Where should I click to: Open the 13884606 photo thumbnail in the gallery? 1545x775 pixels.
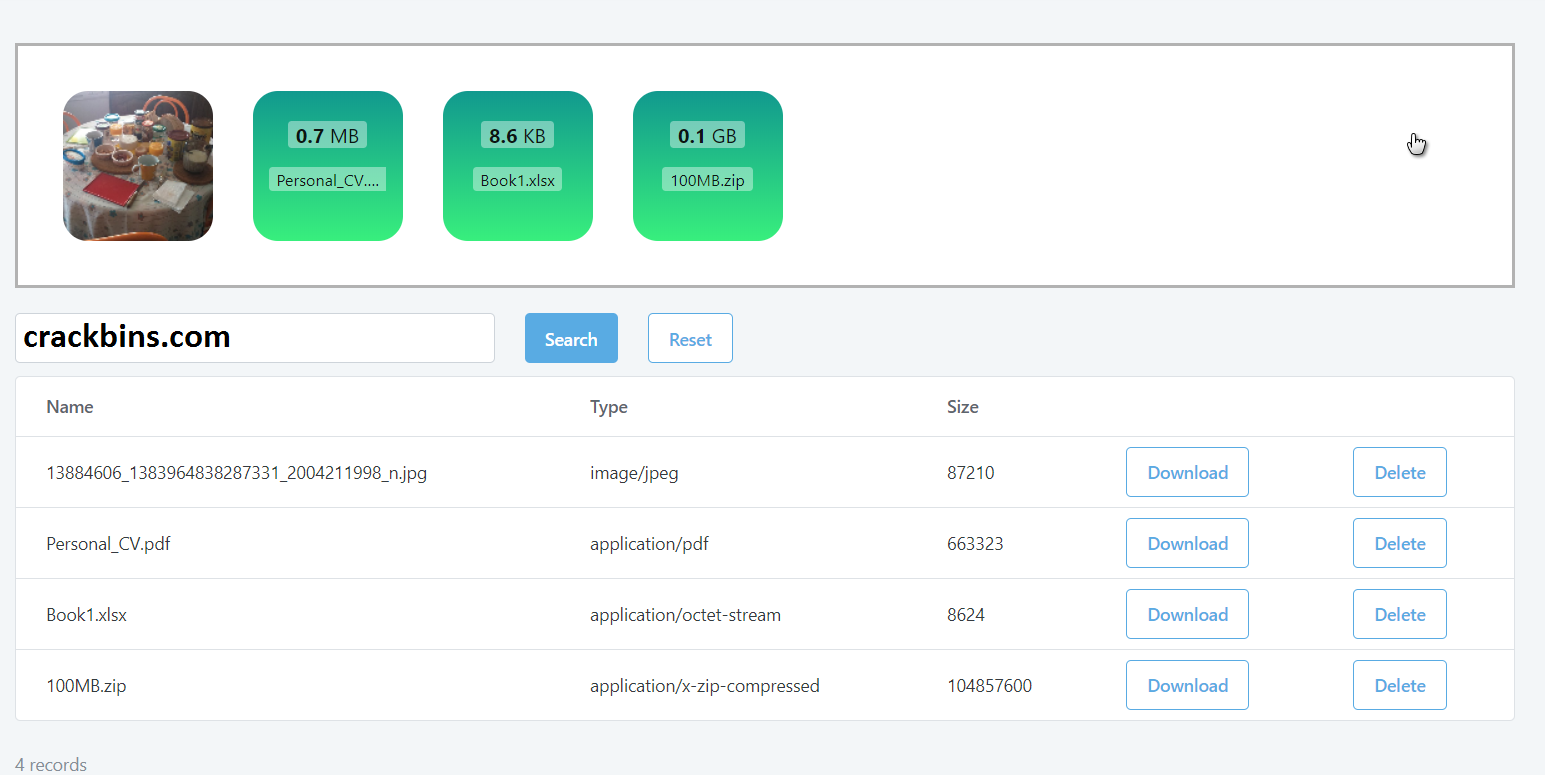(137, 166)
